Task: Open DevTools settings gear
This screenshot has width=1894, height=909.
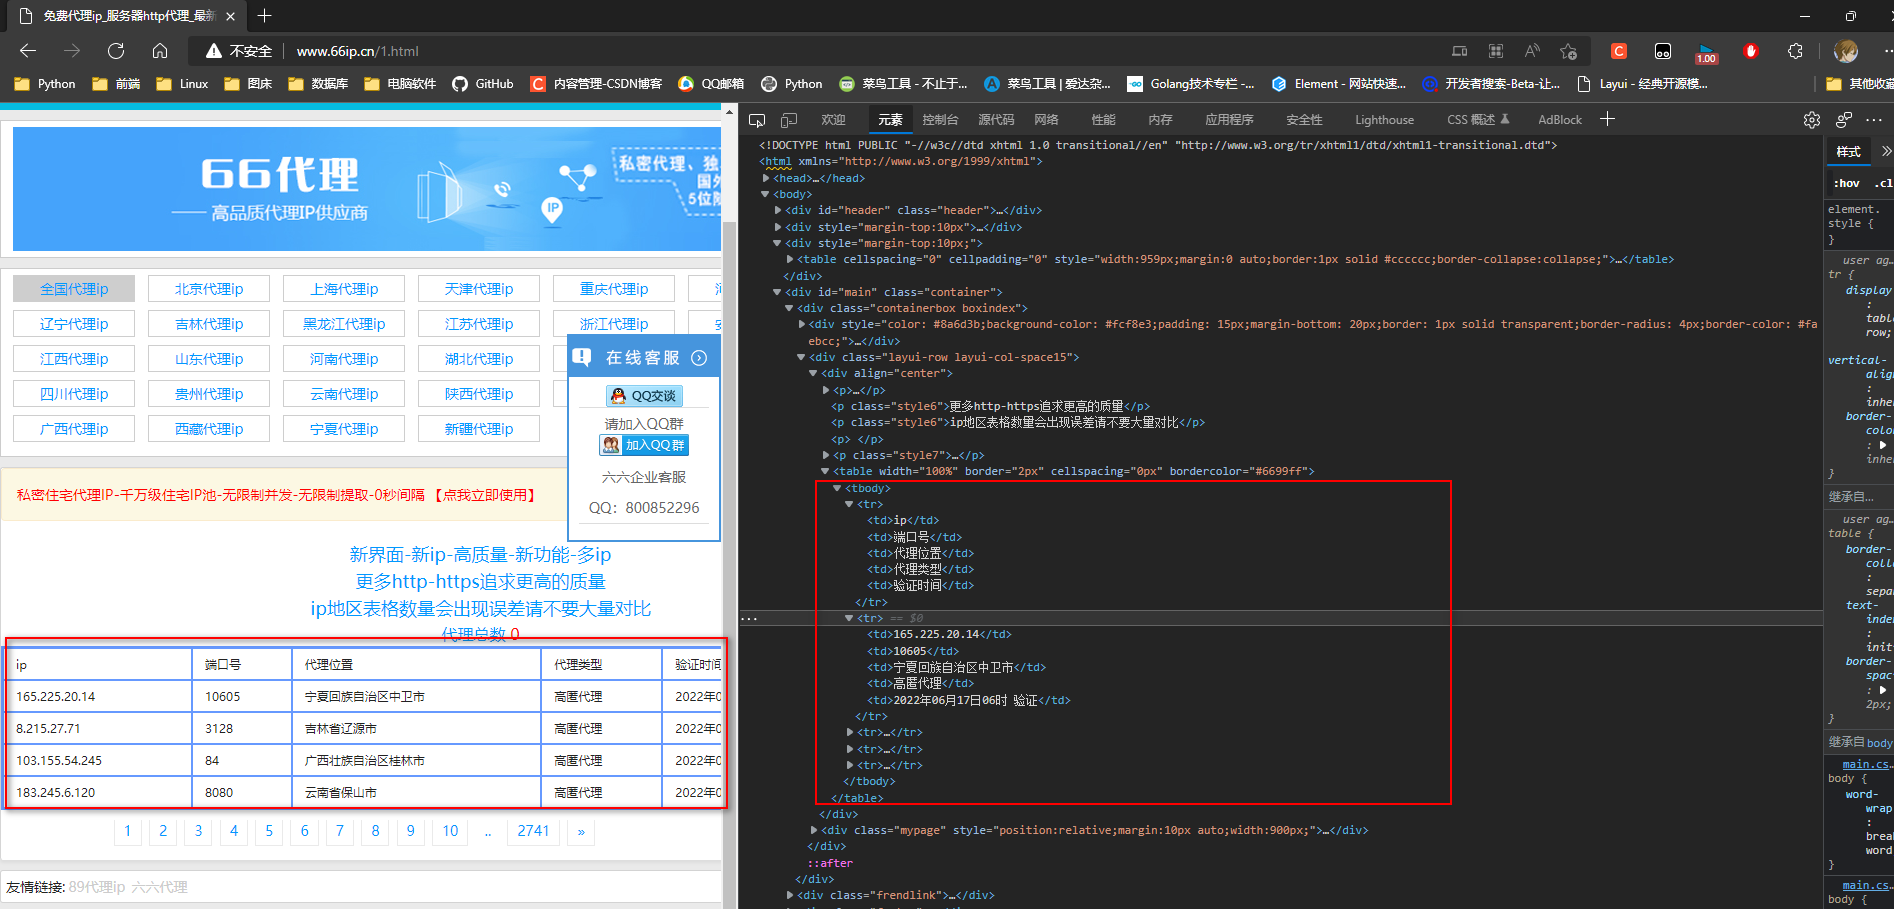Action: coord(1812,120)
